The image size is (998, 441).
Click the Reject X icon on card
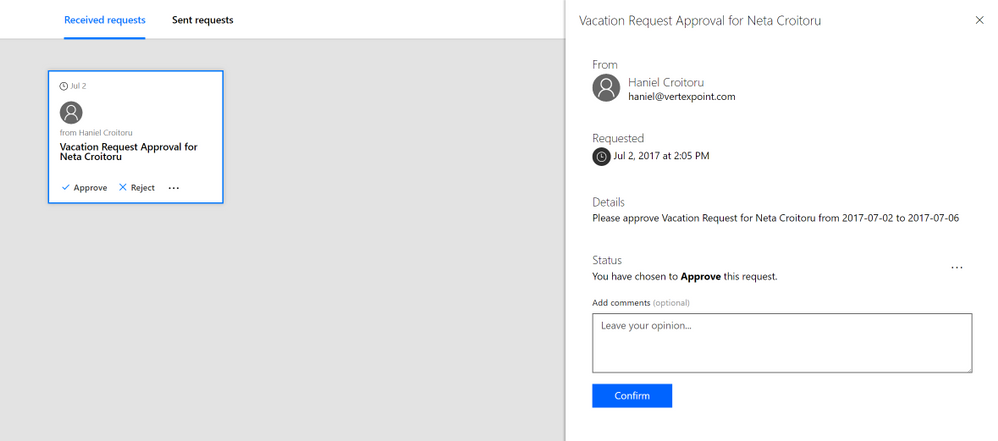point(123,188)
